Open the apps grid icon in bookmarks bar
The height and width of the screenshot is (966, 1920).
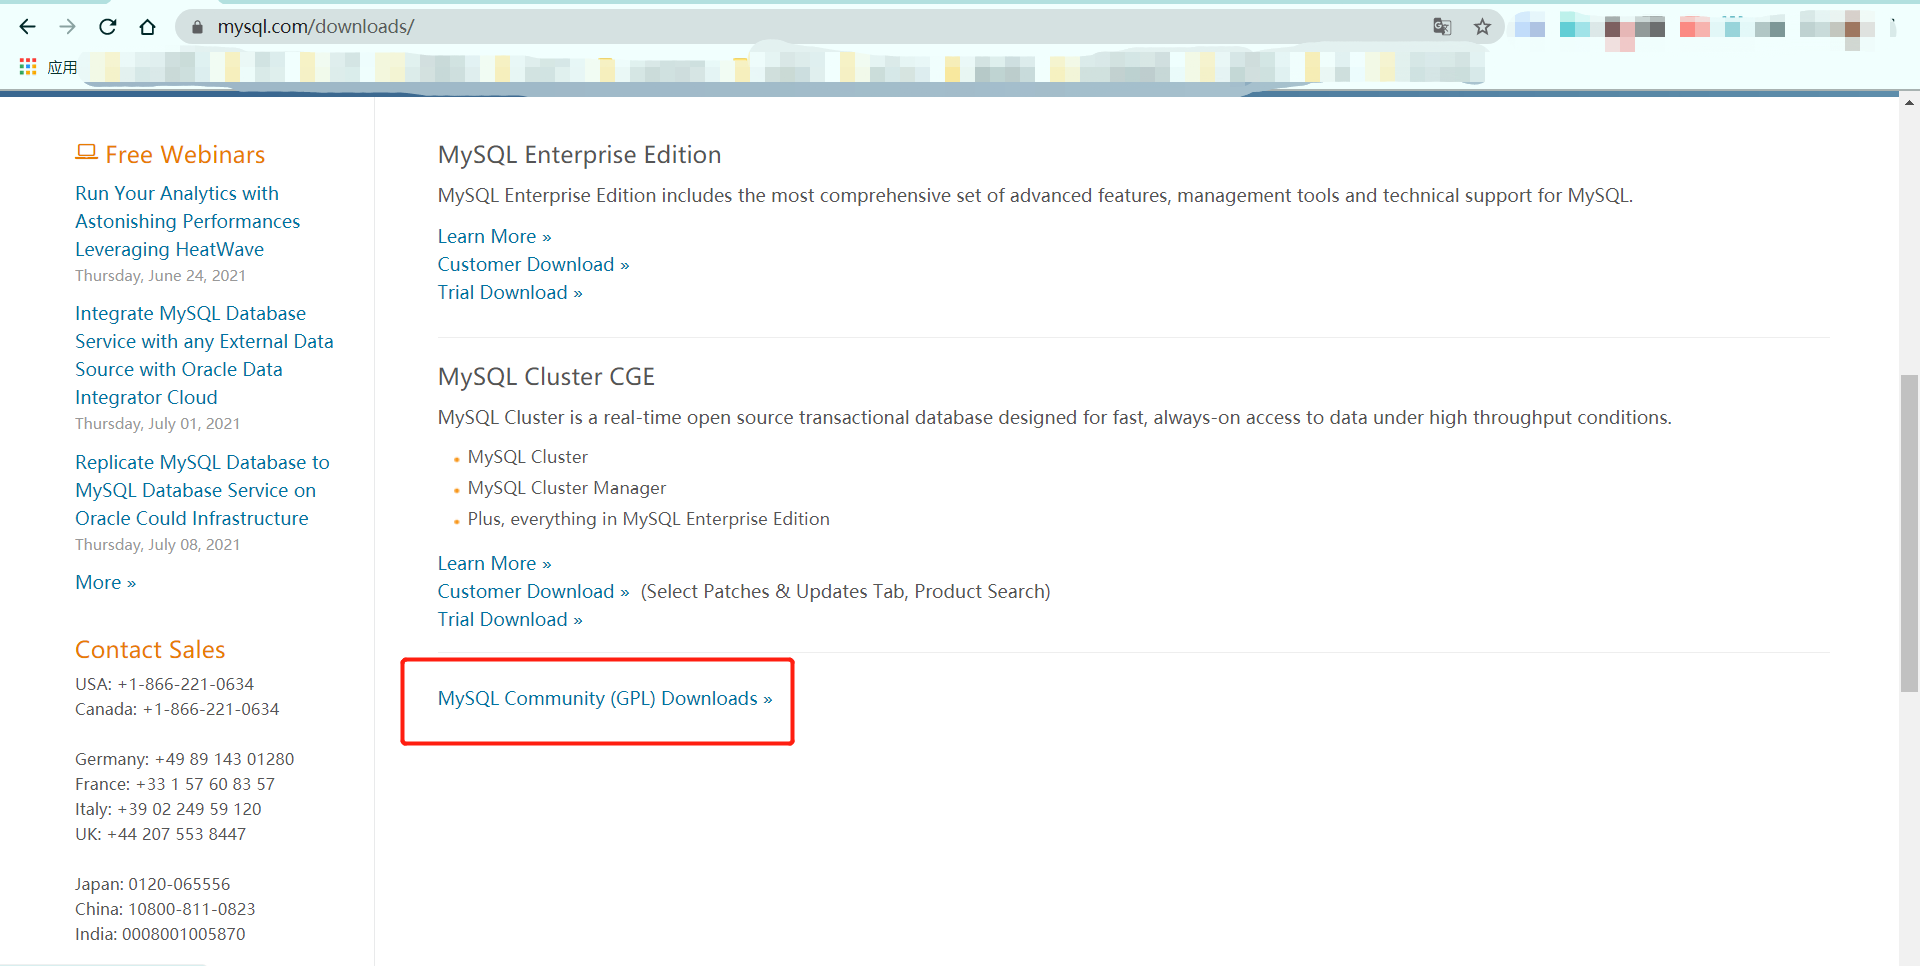tap(28, 66)
